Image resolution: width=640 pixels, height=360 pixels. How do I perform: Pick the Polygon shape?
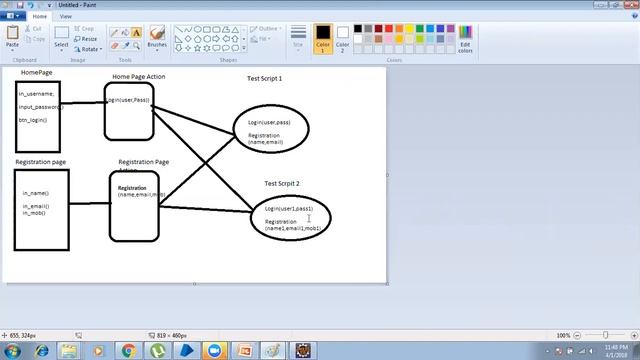226,29
